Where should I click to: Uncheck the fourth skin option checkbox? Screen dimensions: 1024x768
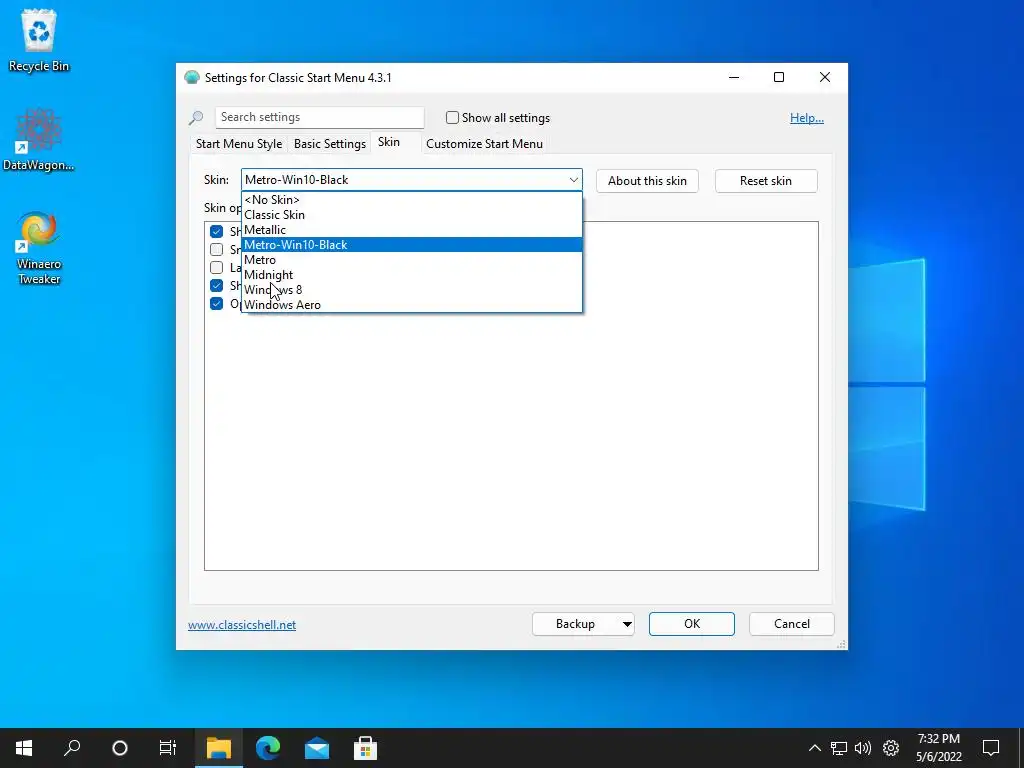point(216,285)
